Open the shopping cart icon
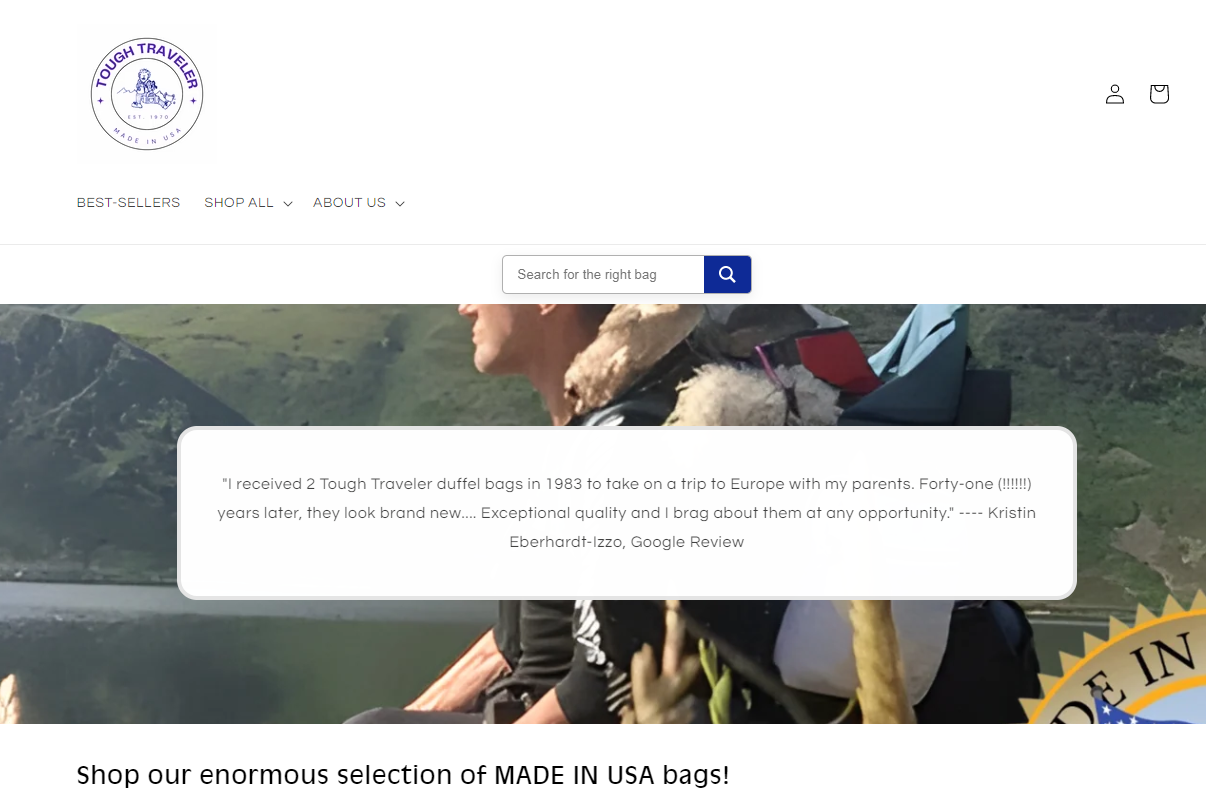The image size is (1206, 799). point(1159,94)
